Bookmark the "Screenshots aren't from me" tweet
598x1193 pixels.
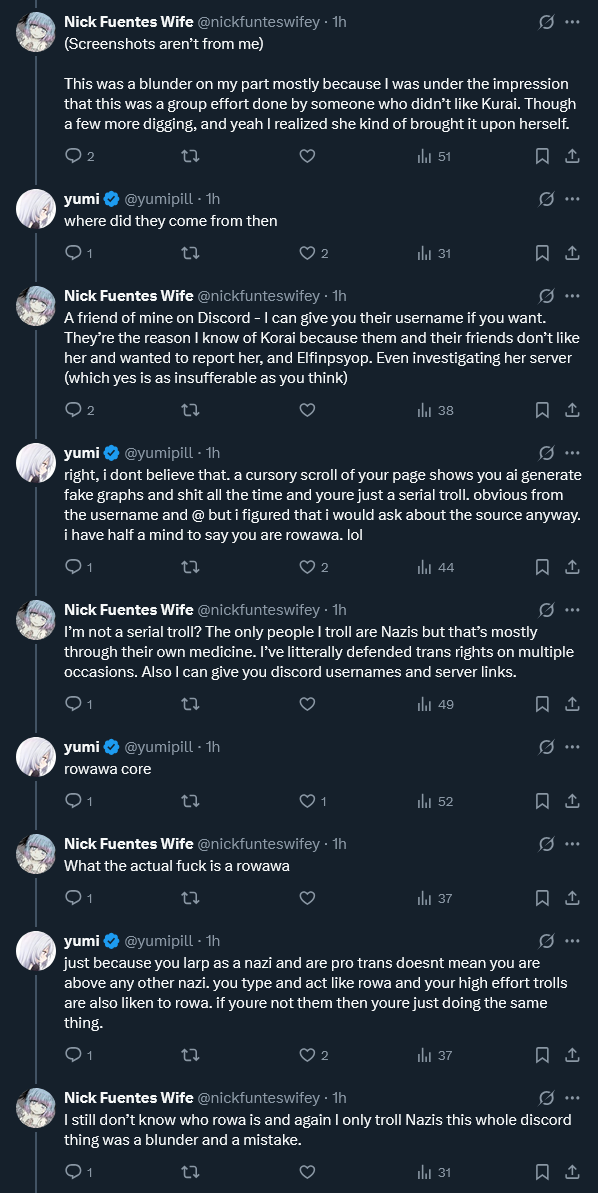[542, 156]
